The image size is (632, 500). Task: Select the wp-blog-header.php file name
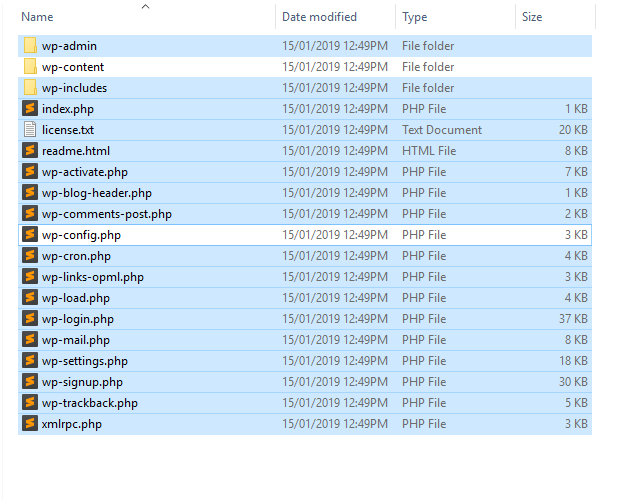point(97,193)
